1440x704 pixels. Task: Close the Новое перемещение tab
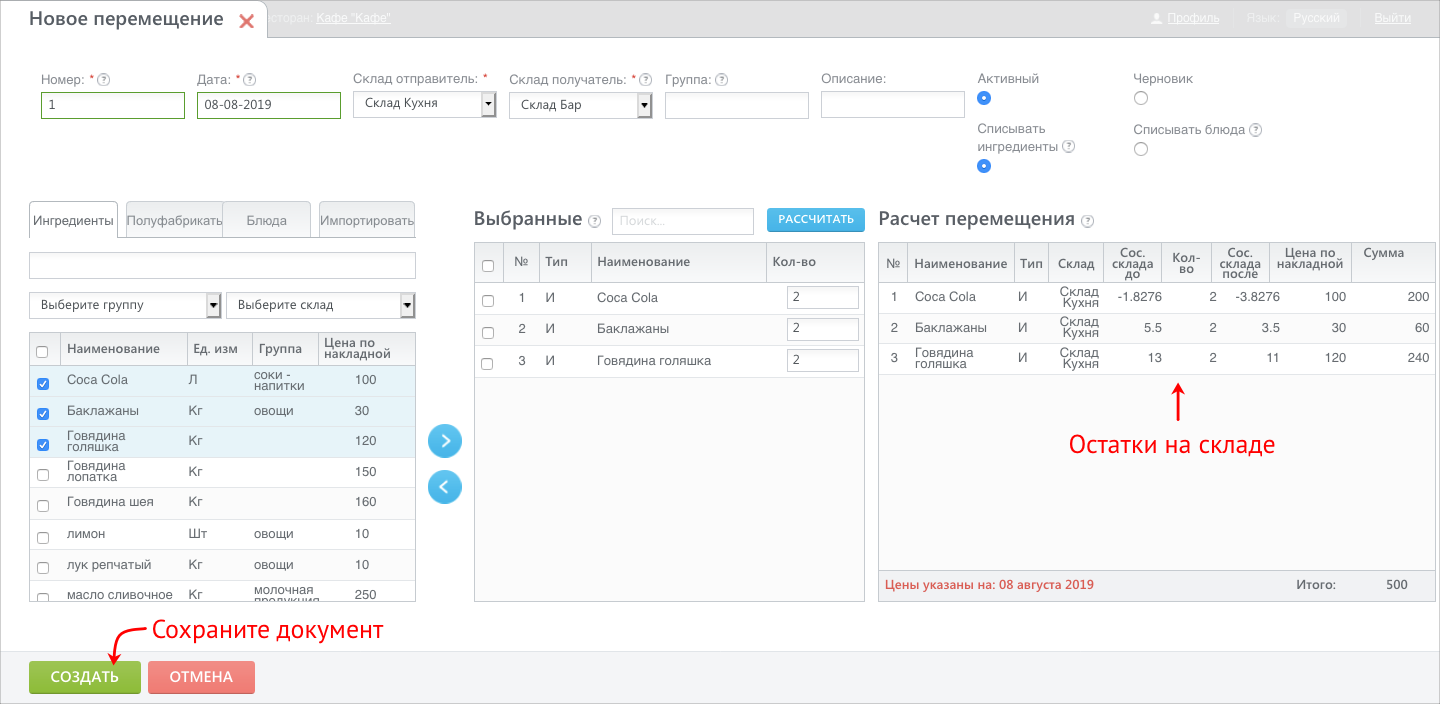tap(247, 21)
